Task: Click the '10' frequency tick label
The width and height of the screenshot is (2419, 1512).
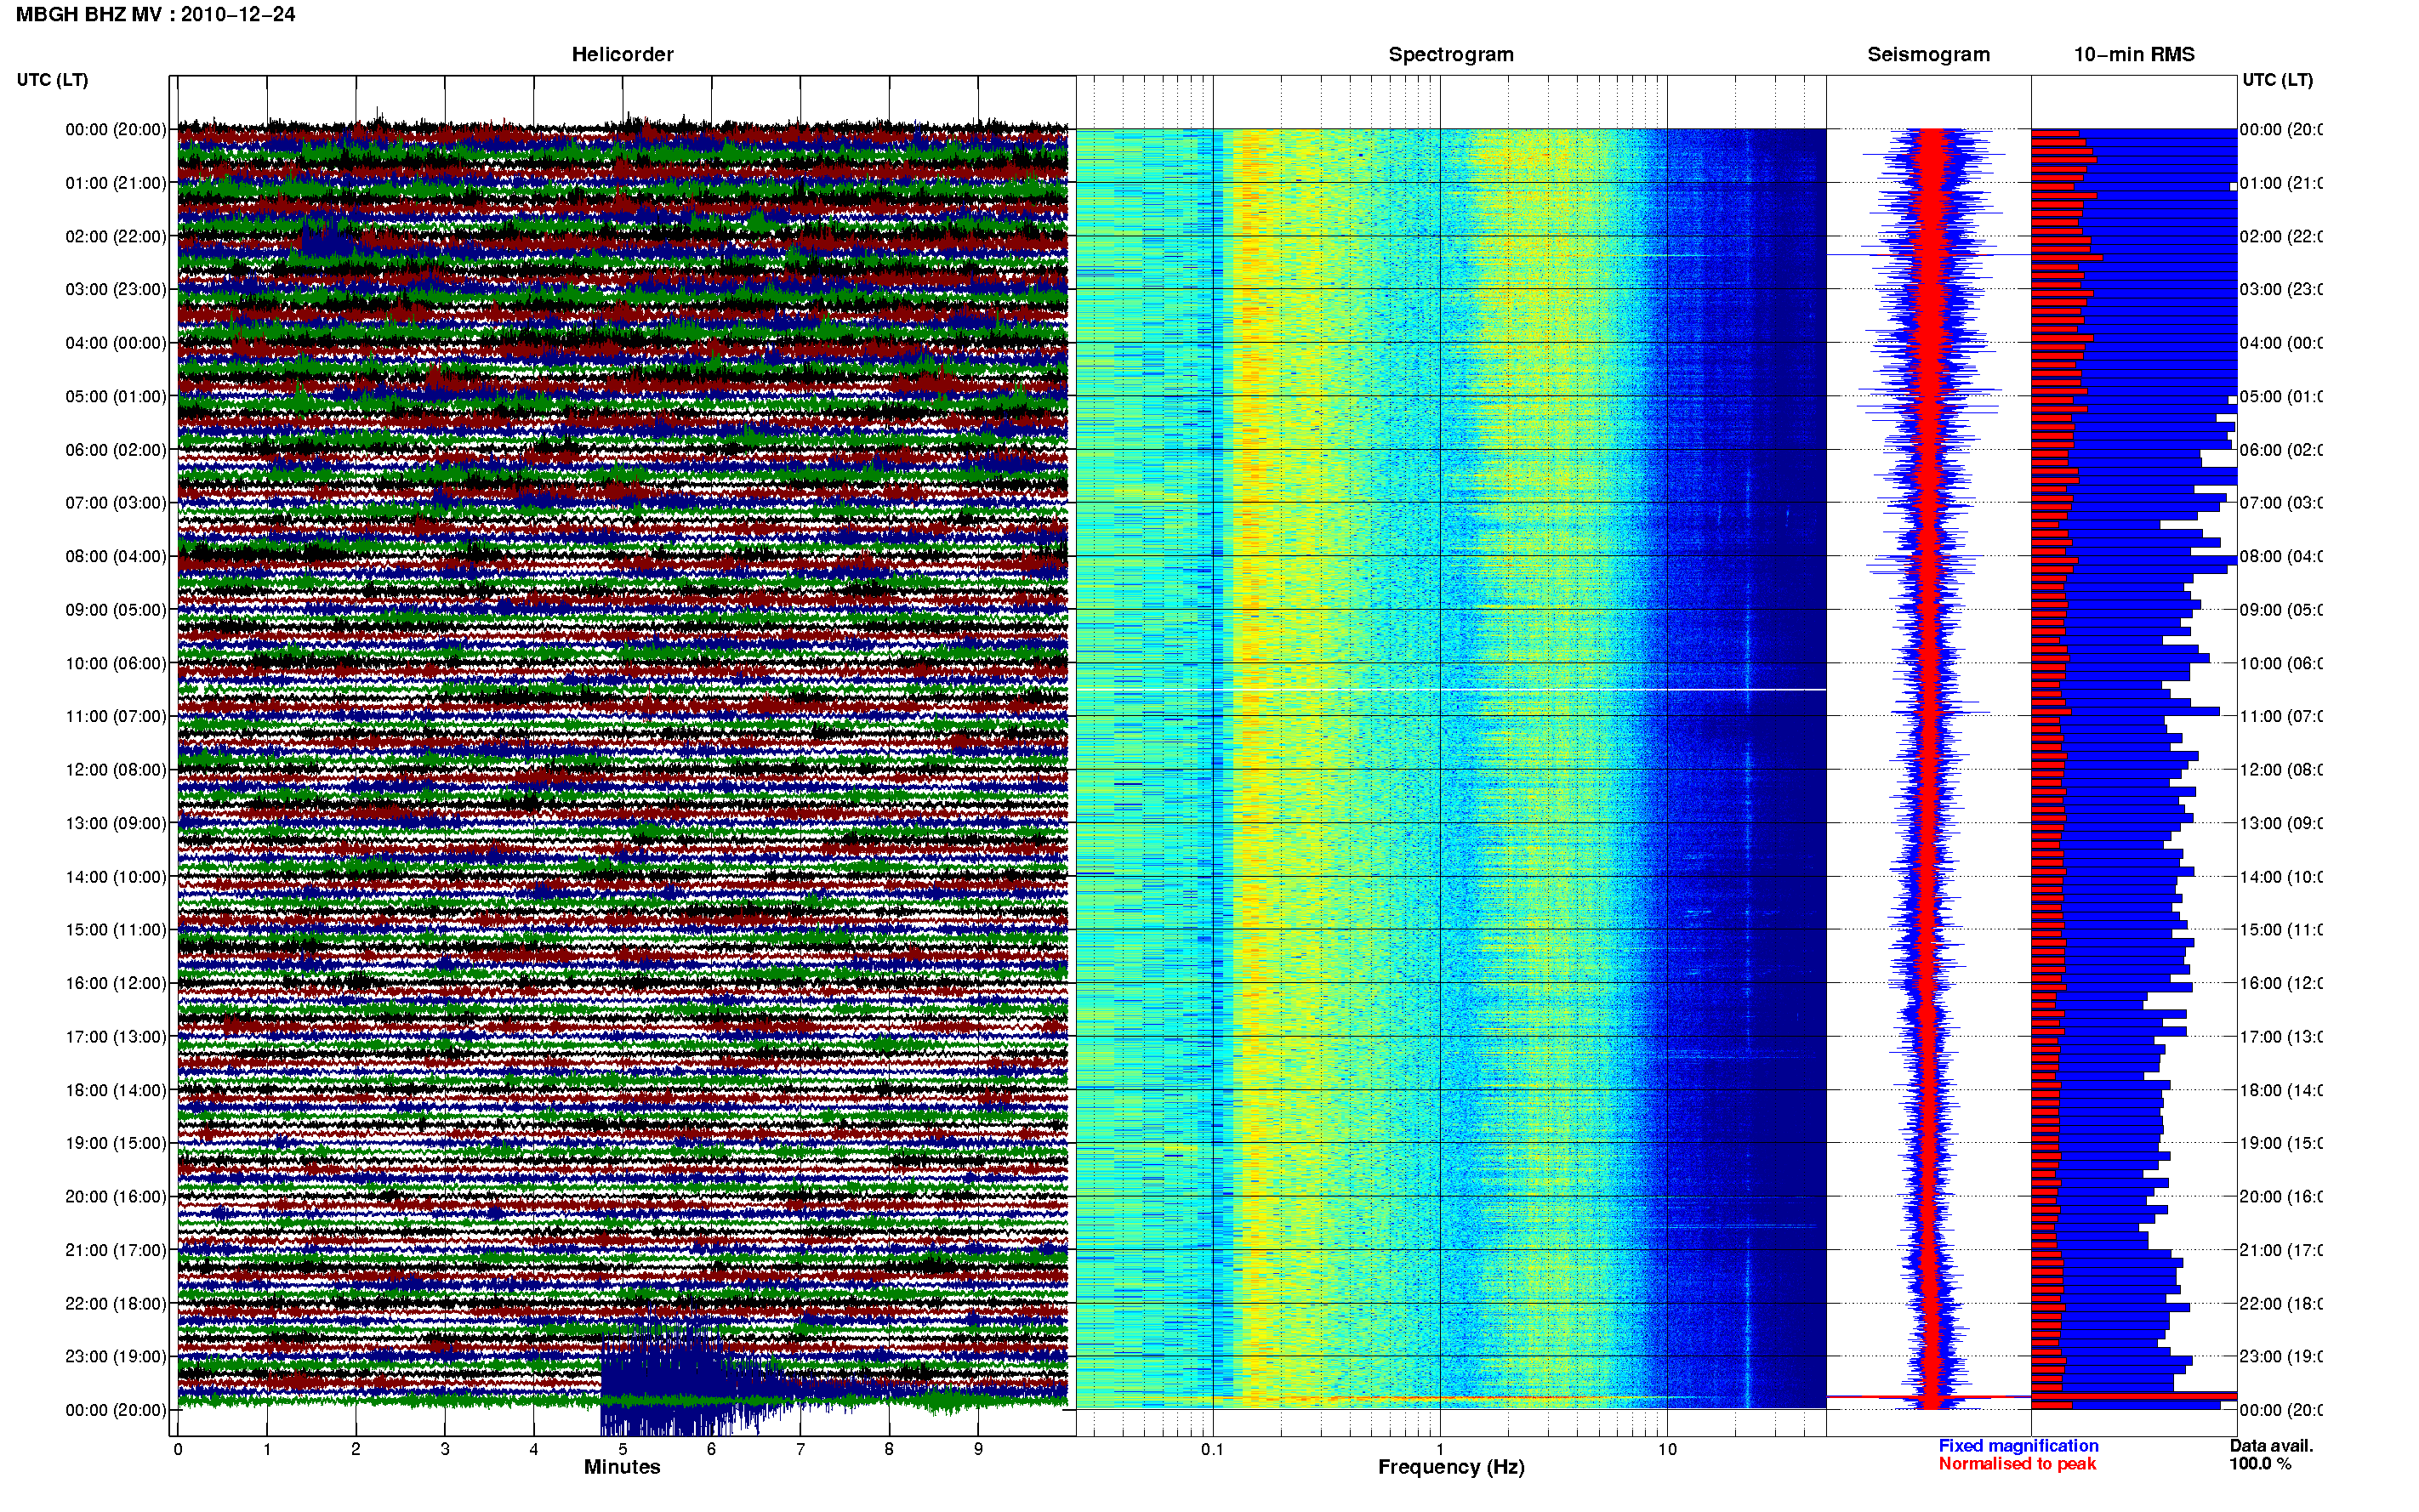Action: click(x=1667, y=1449)
